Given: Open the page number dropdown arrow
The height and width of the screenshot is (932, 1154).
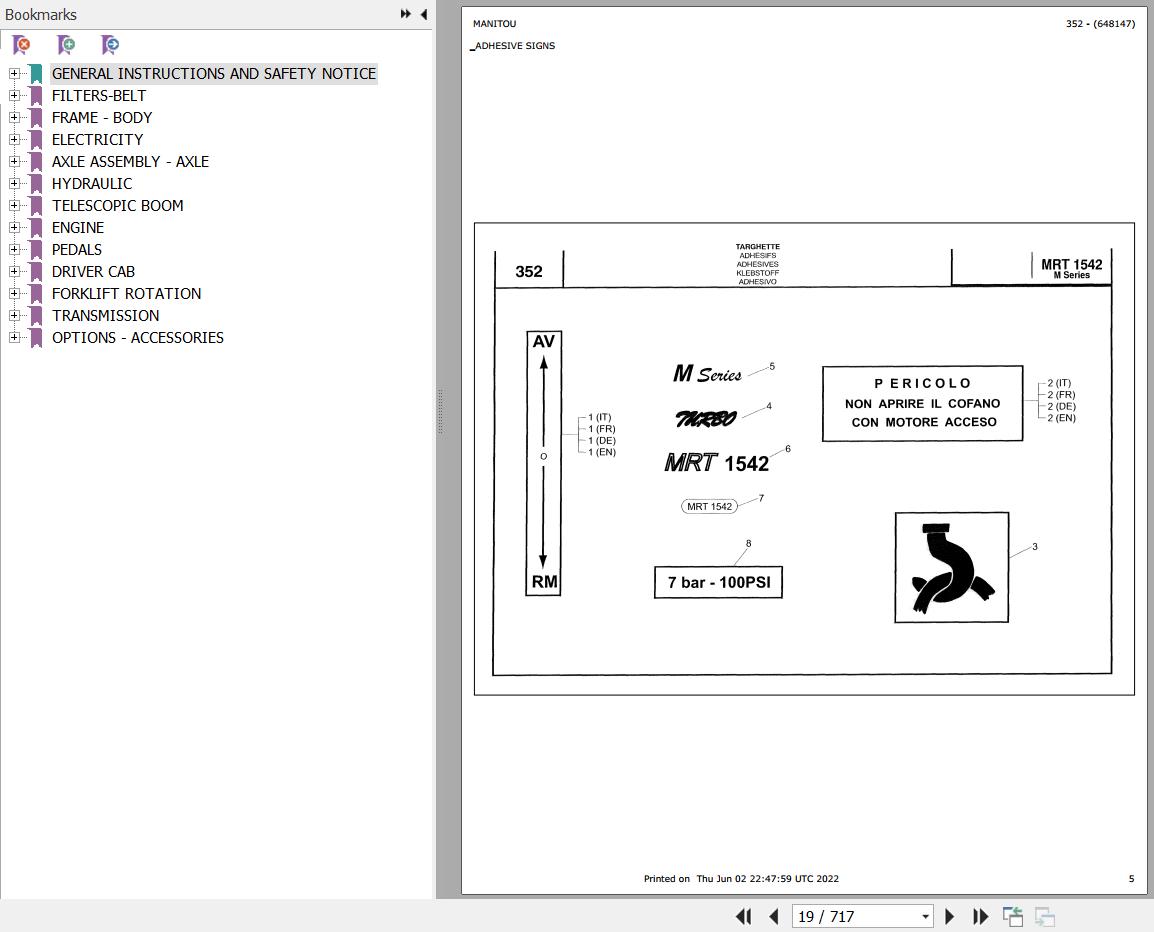Looking at the screenshot, I should [x=925, y=917].
